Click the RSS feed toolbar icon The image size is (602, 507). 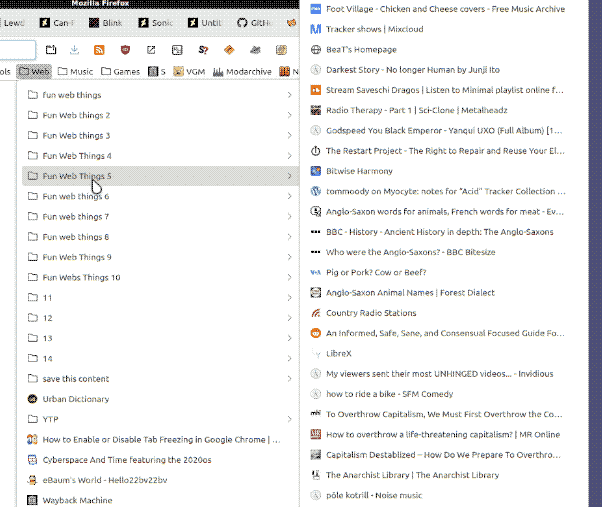click(99, 50)
